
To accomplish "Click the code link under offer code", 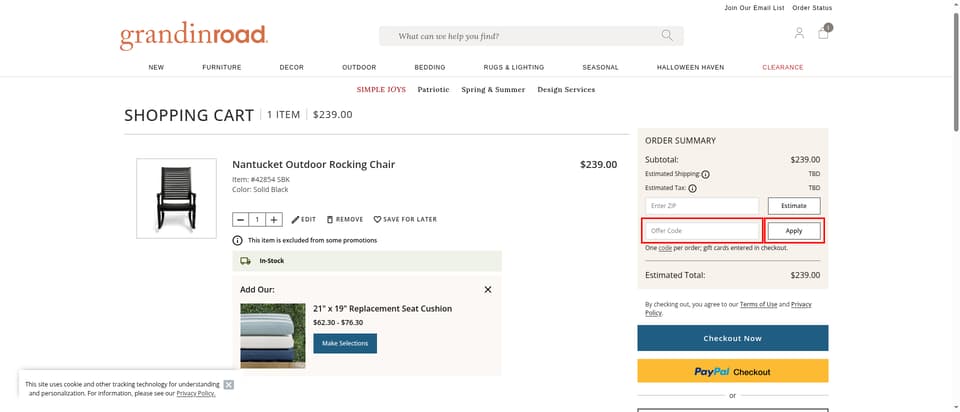I will coord(665,248).
